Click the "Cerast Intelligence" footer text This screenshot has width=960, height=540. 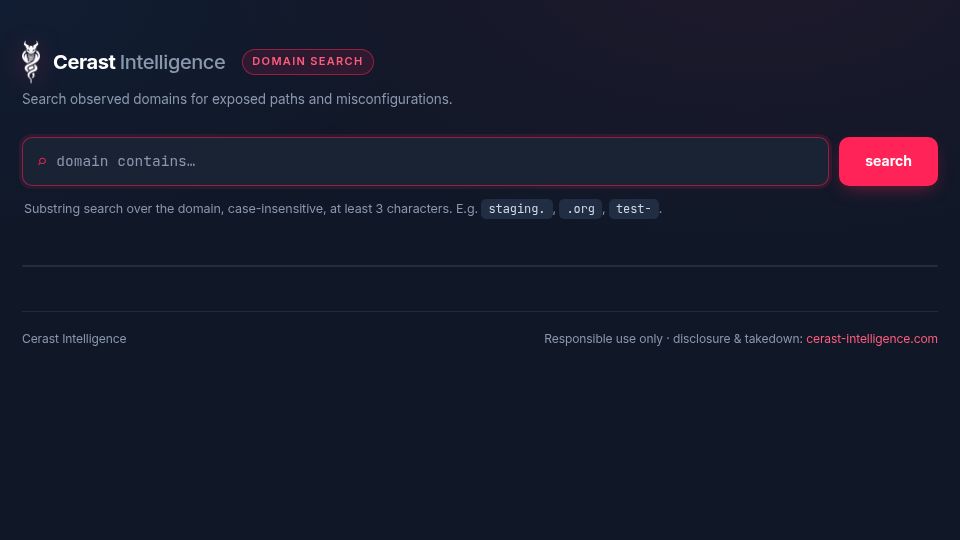(x=74, y=339)
